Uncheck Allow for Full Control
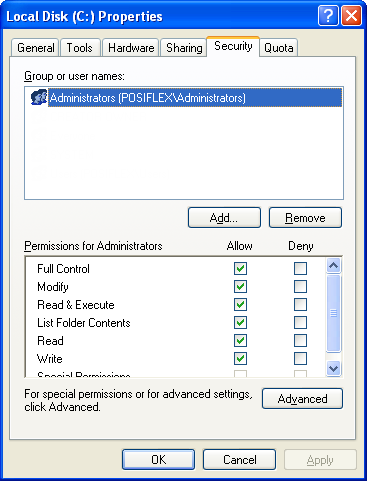This screenshot has height=481, width=367. click(x=240, y=268)
